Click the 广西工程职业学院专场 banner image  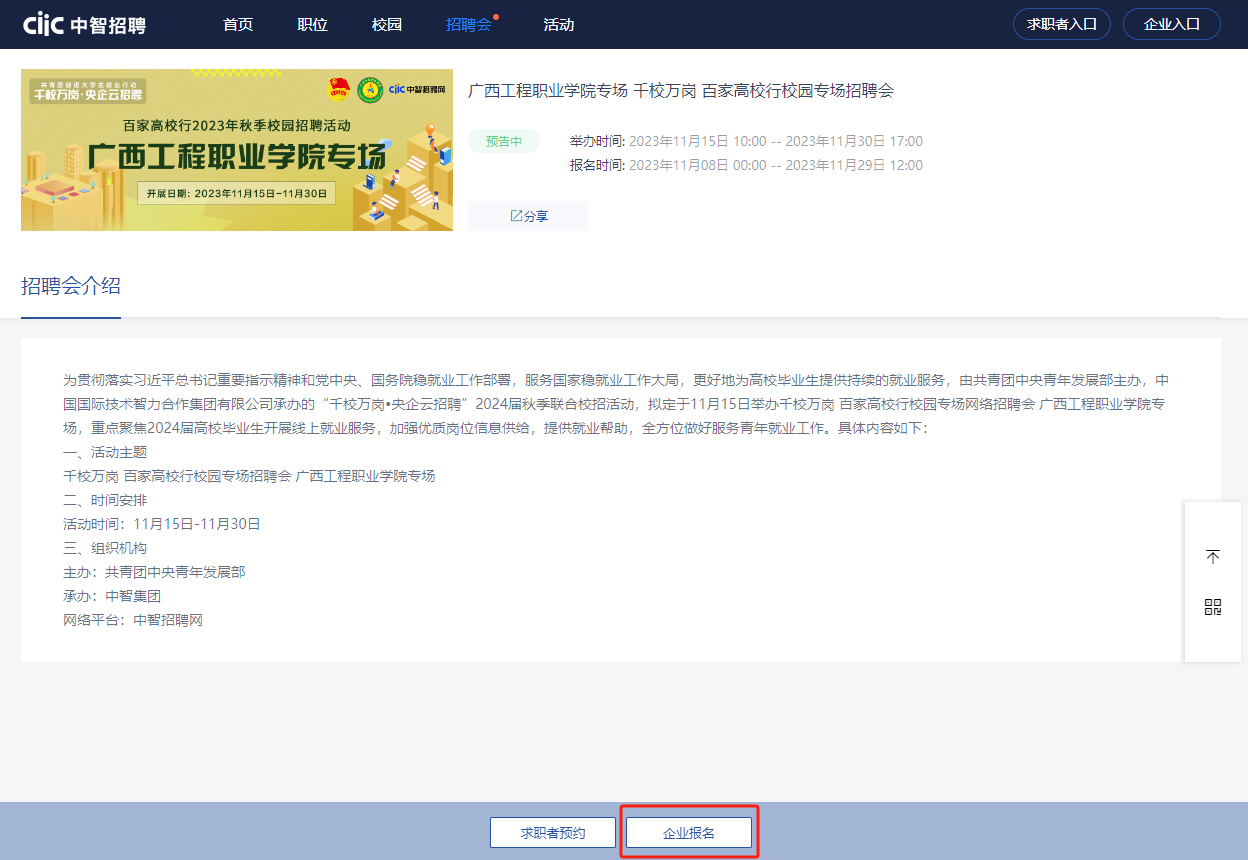pyautogui.click(x=237, y=150)
